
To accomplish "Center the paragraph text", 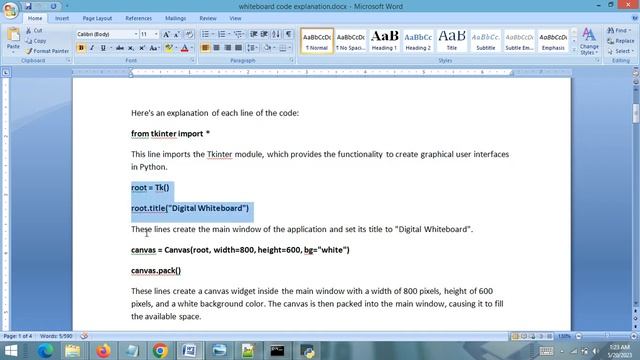I will tap(216, 48).
